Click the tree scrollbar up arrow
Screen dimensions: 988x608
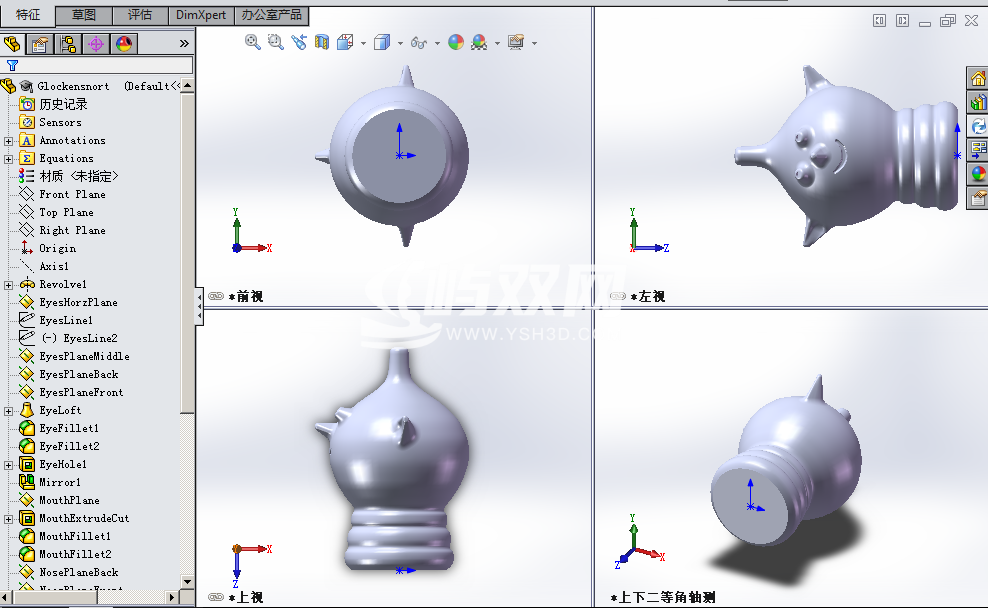[187, 85]
